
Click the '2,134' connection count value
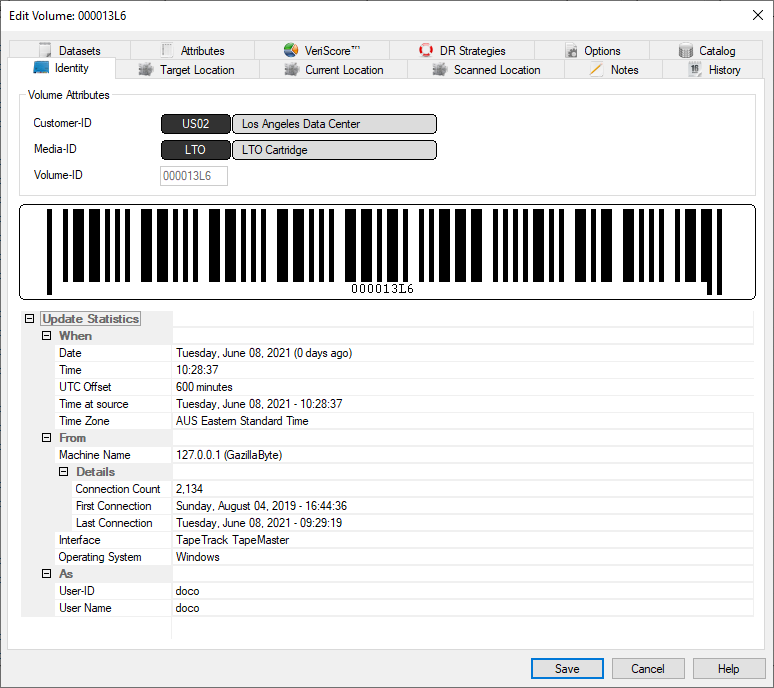(x=190, y=489)
